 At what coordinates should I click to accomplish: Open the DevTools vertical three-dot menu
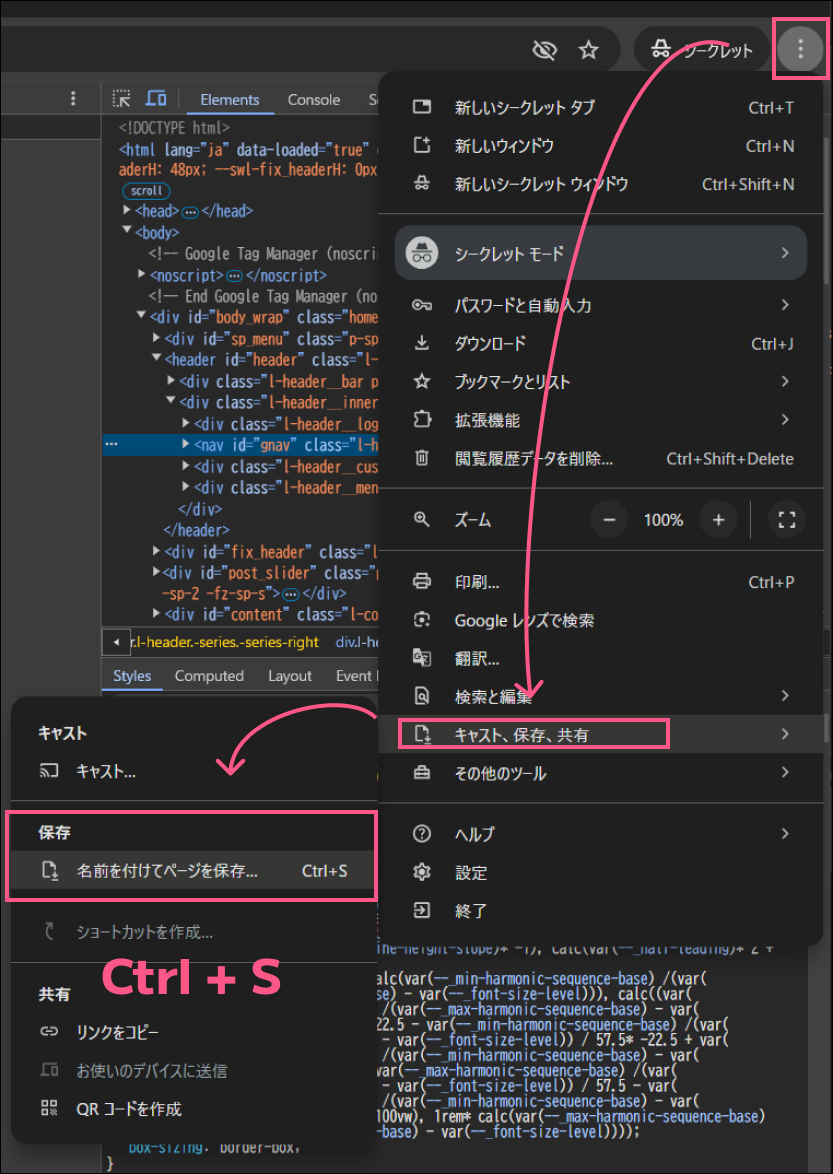coord(73,98)
